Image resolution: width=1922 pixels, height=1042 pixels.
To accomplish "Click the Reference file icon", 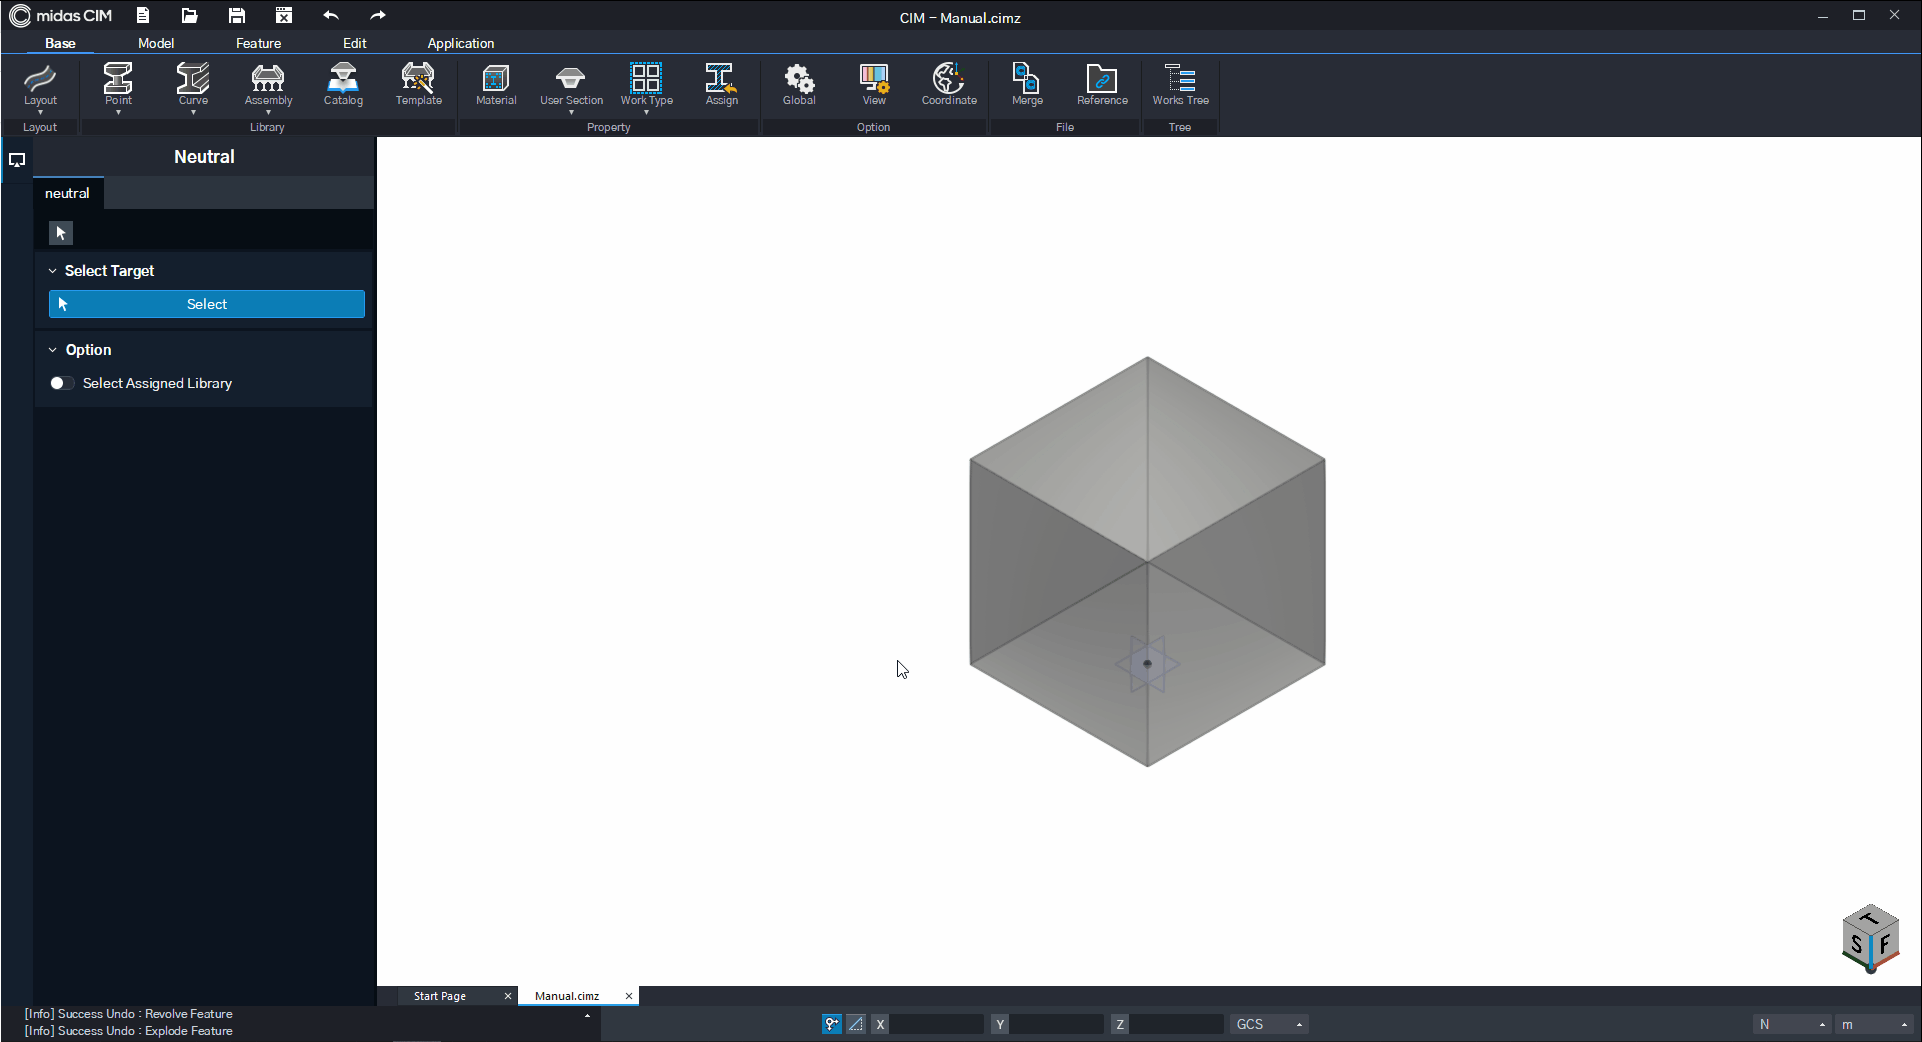I will 1102,84.
